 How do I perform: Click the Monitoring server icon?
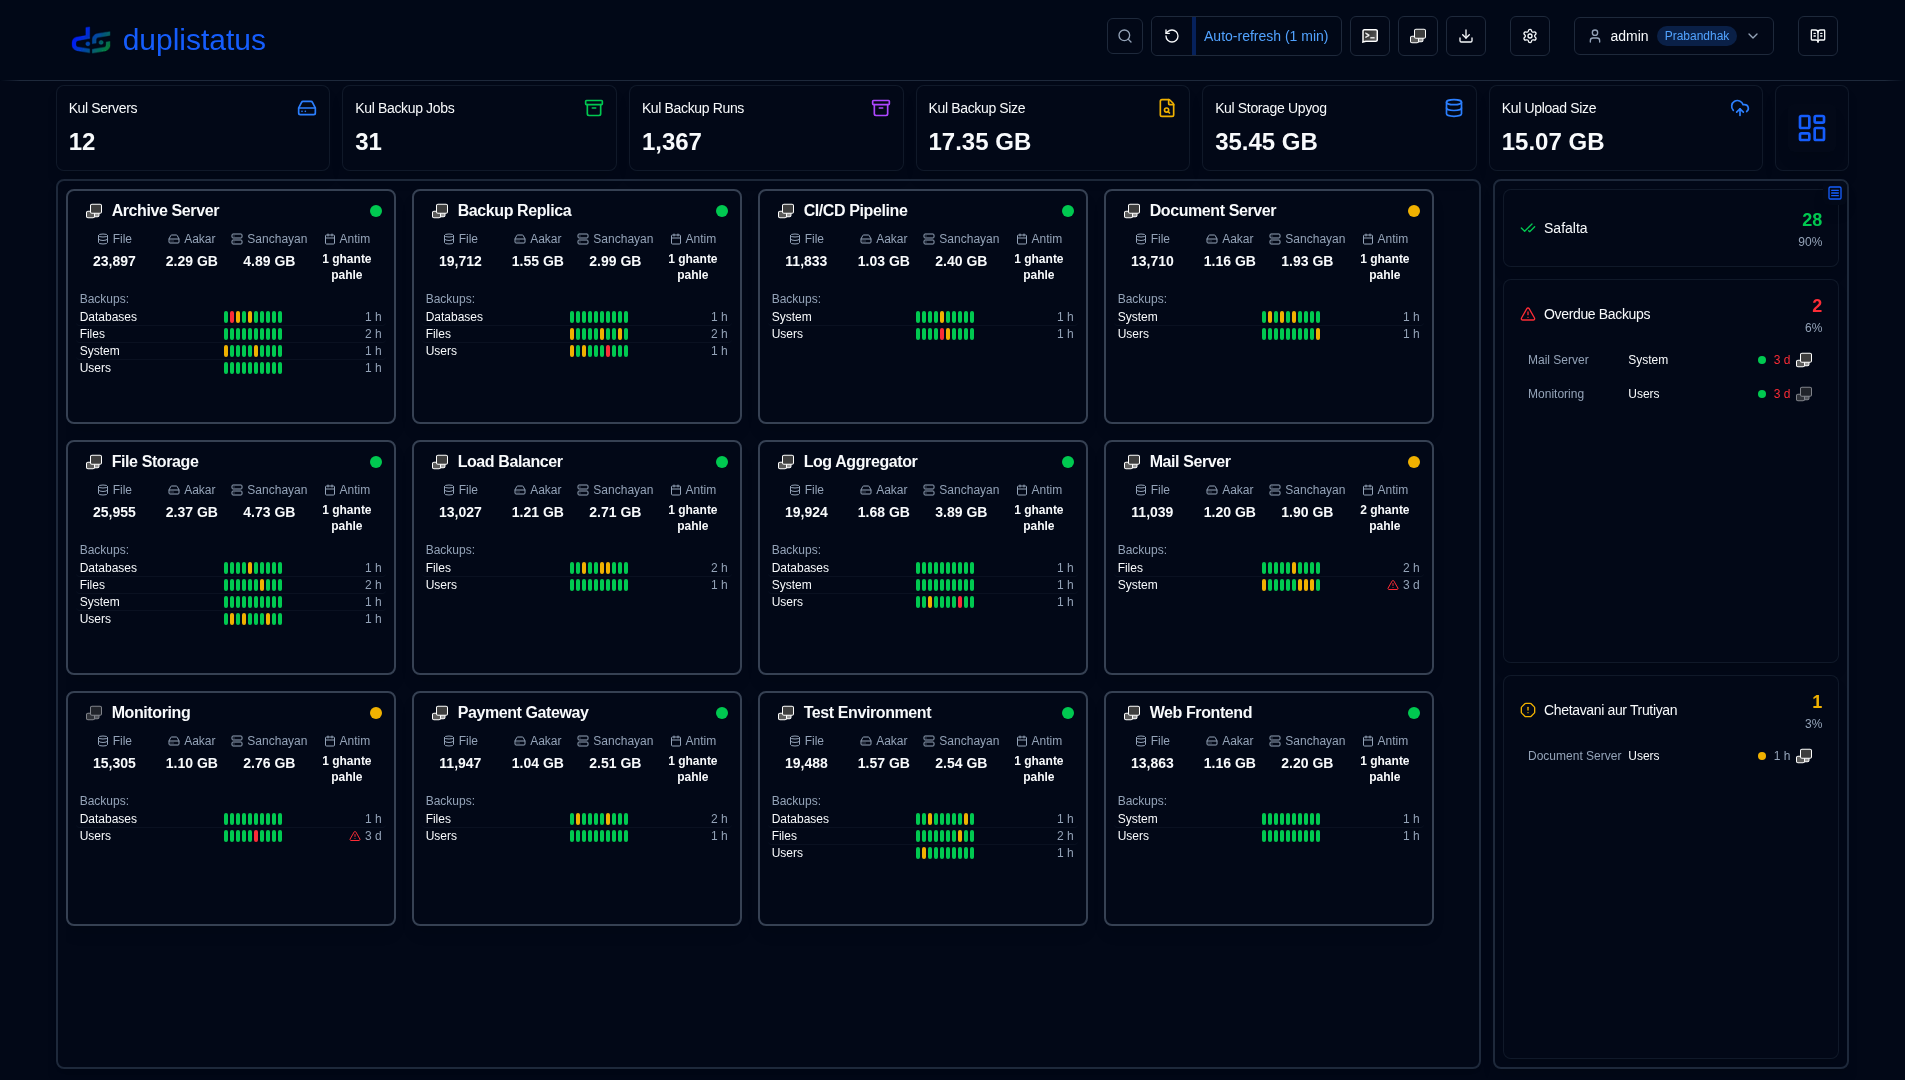(94, 713)
